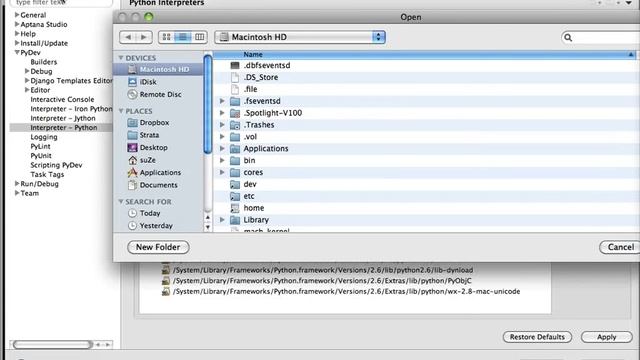Click sidebar scrollbar up arrow
640x360 pixels.
coord(208,218)
